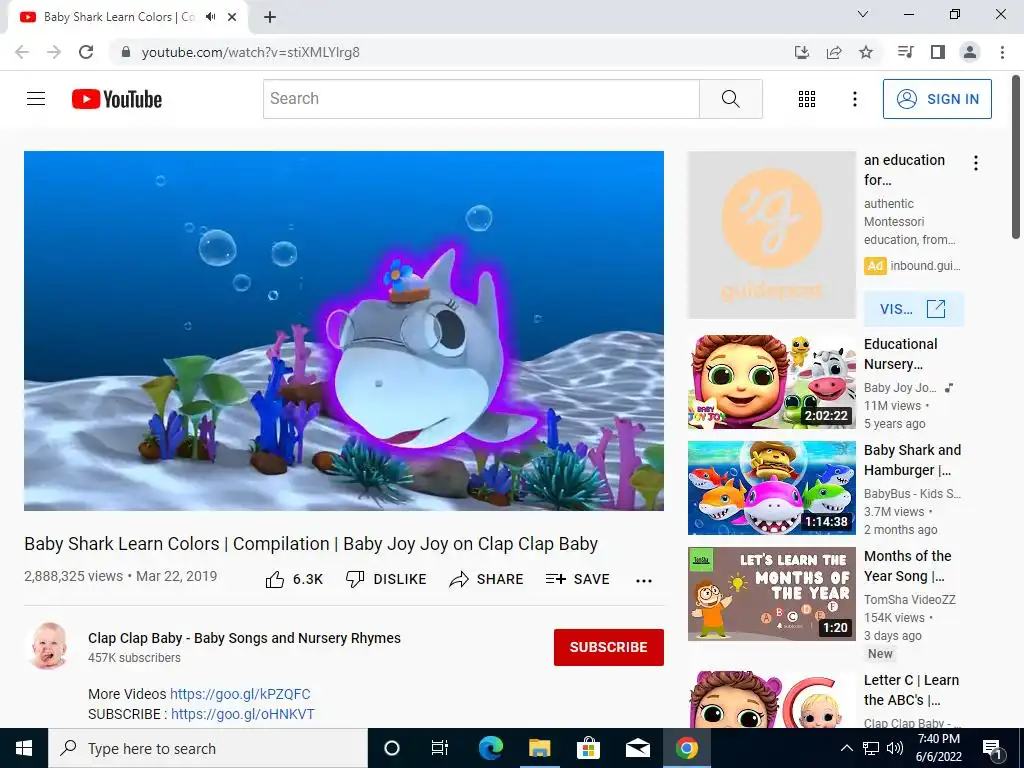1024x768 pixels.
Task: Open the YouTube apps grid icon
Action: [x=807, y=99]
